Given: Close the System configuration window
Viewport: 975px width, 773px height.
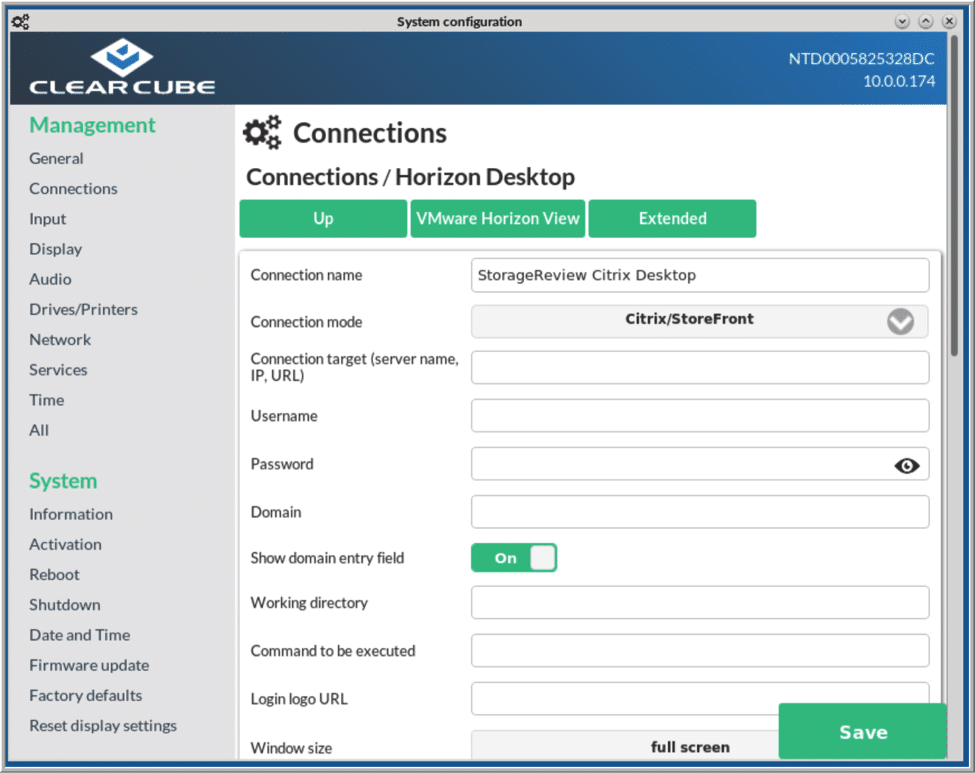Looking at the screenshot, I should click(950, 22).
